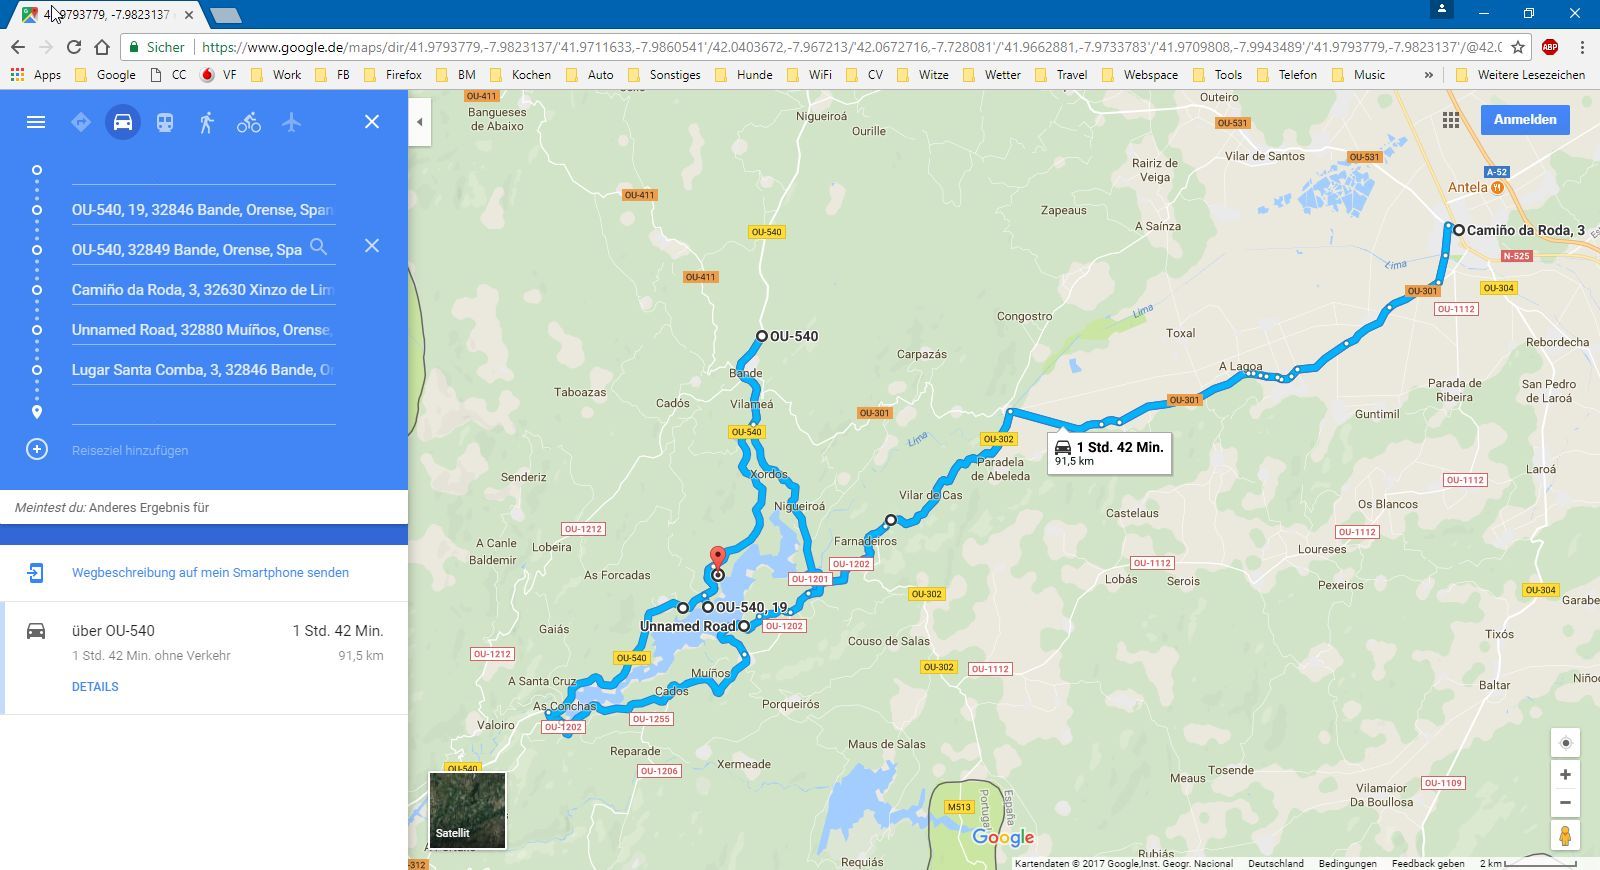The height and width of the screenshot is (870, 1600).
Task: Edit Unnamed Road, 32880 Muíños waypoint
Action: [x=203, y=330]
